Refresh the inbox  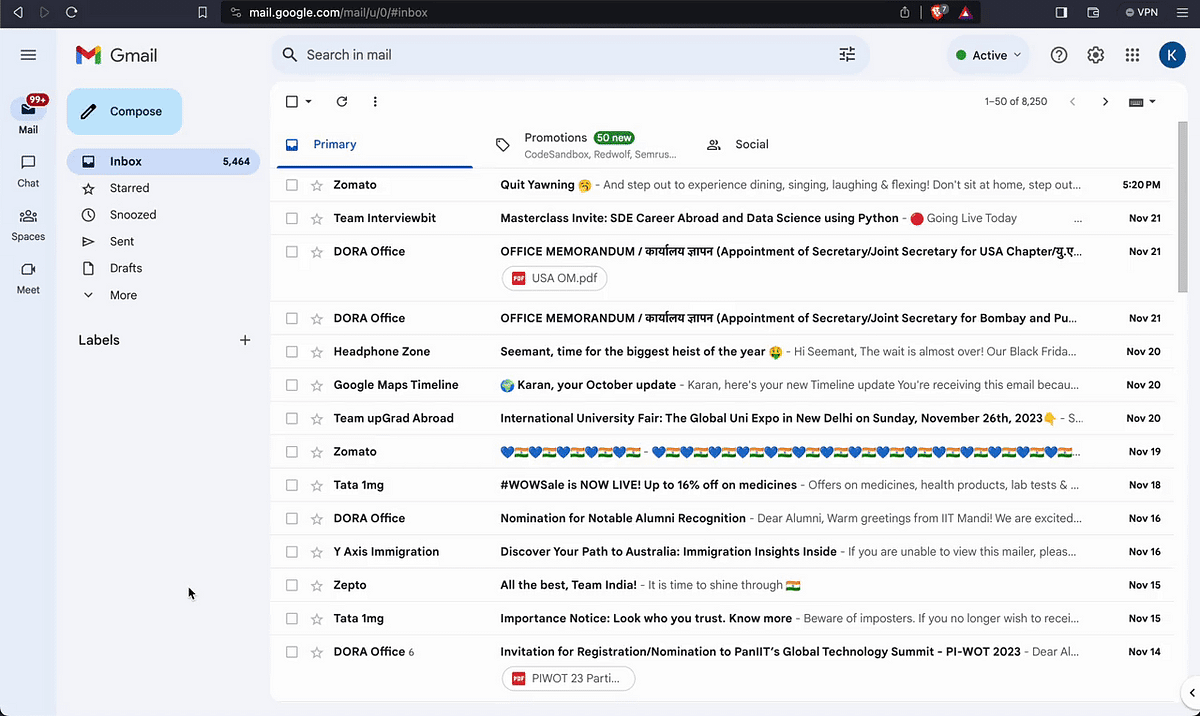click(342, 101)
